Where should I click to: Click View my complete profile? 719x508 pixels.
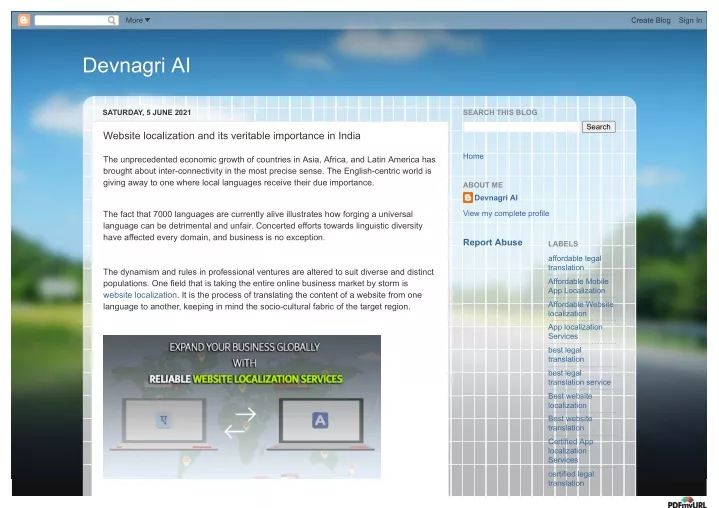point(506,213)
